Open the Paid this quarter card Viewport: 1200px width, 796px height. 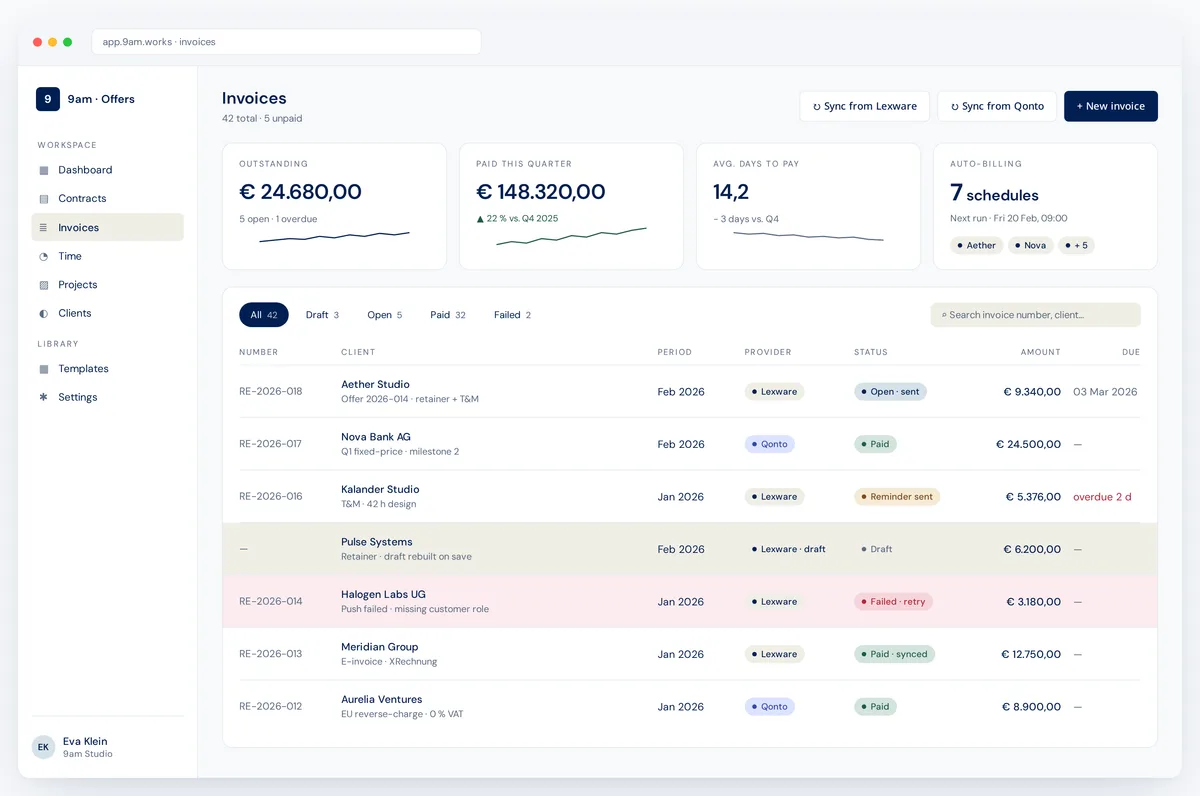click(x=571, y=206)
